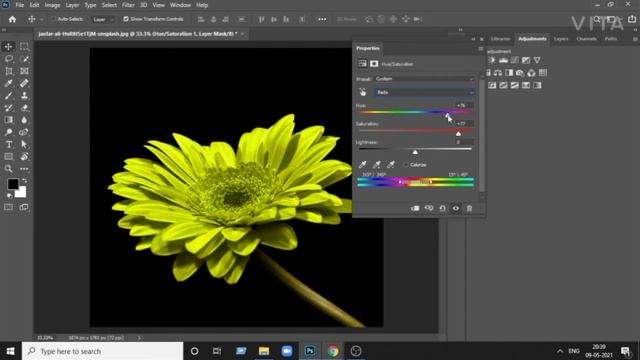Open the Layer menu
The height and width of the screenshot is (360, 640).
click(x=72, y=5)
